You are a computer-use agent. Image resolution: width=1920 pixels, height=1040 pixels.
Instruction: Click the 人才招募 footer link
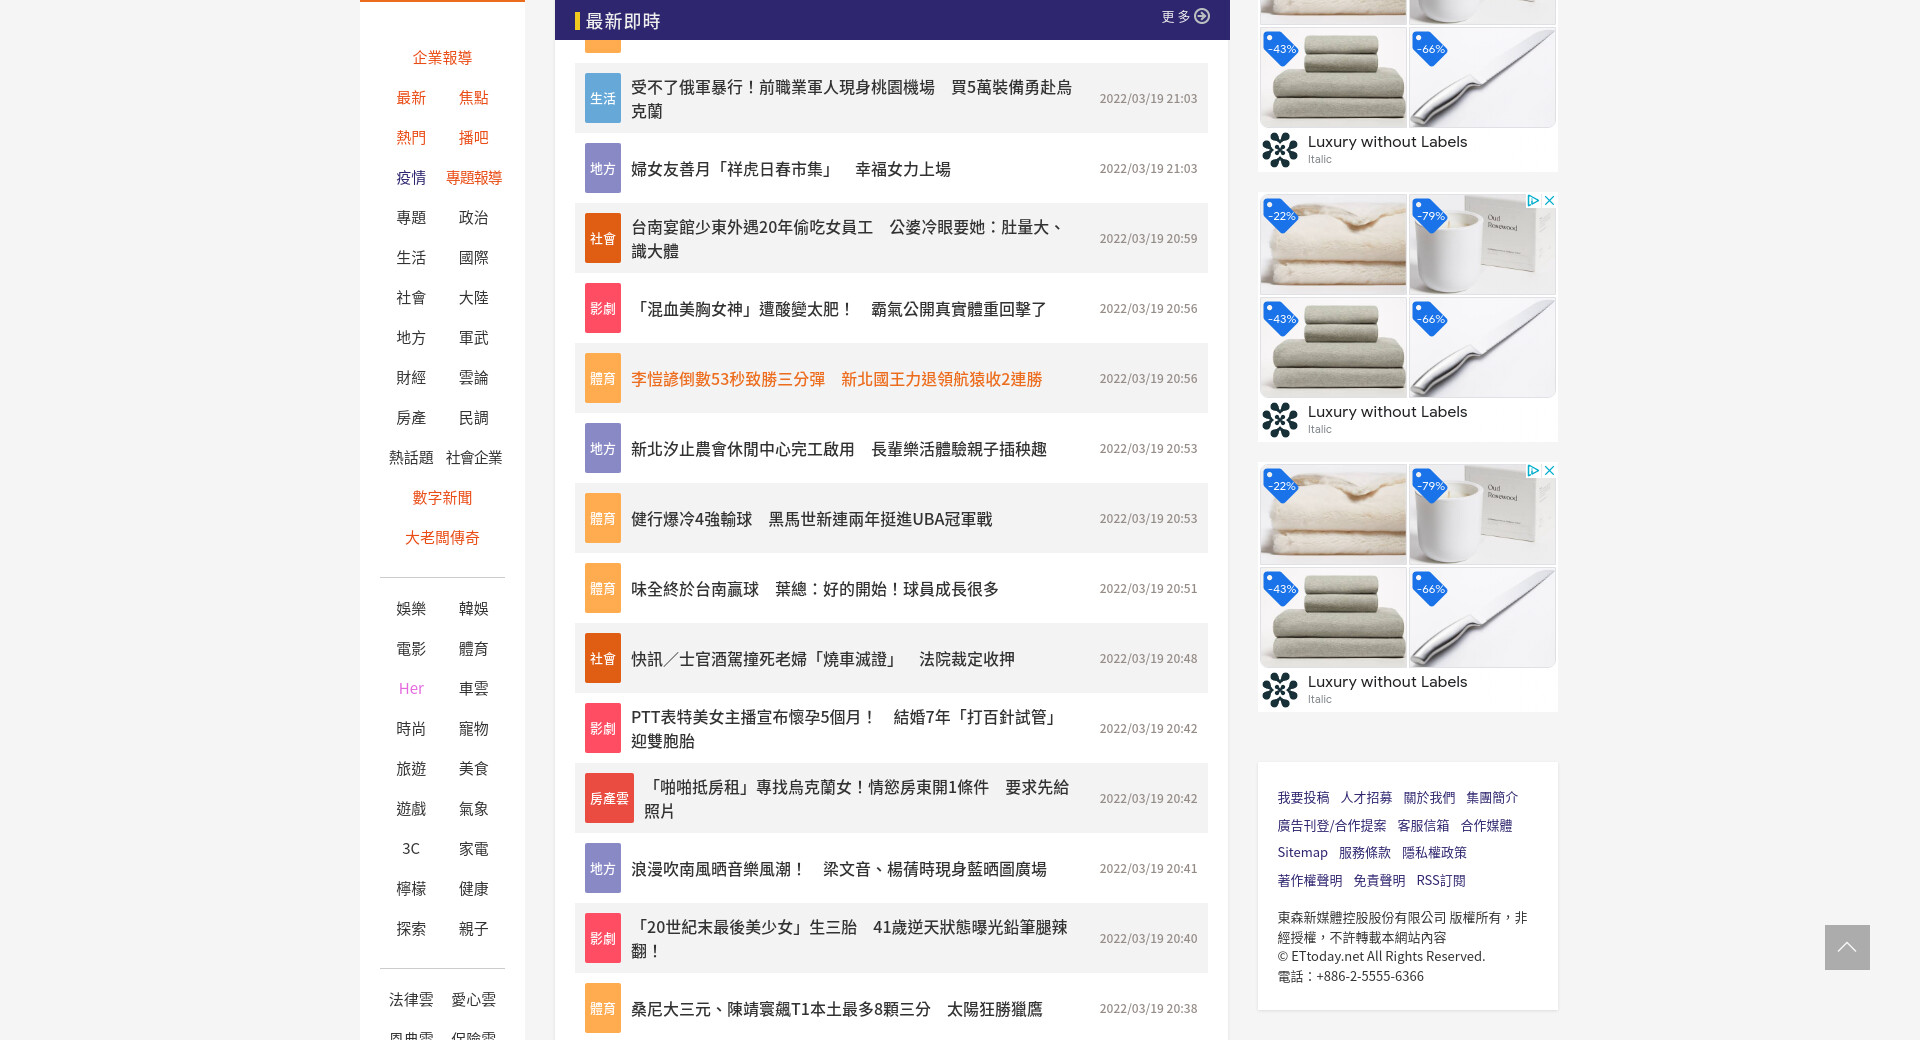pyautogui.click(x=1366, y=798)
